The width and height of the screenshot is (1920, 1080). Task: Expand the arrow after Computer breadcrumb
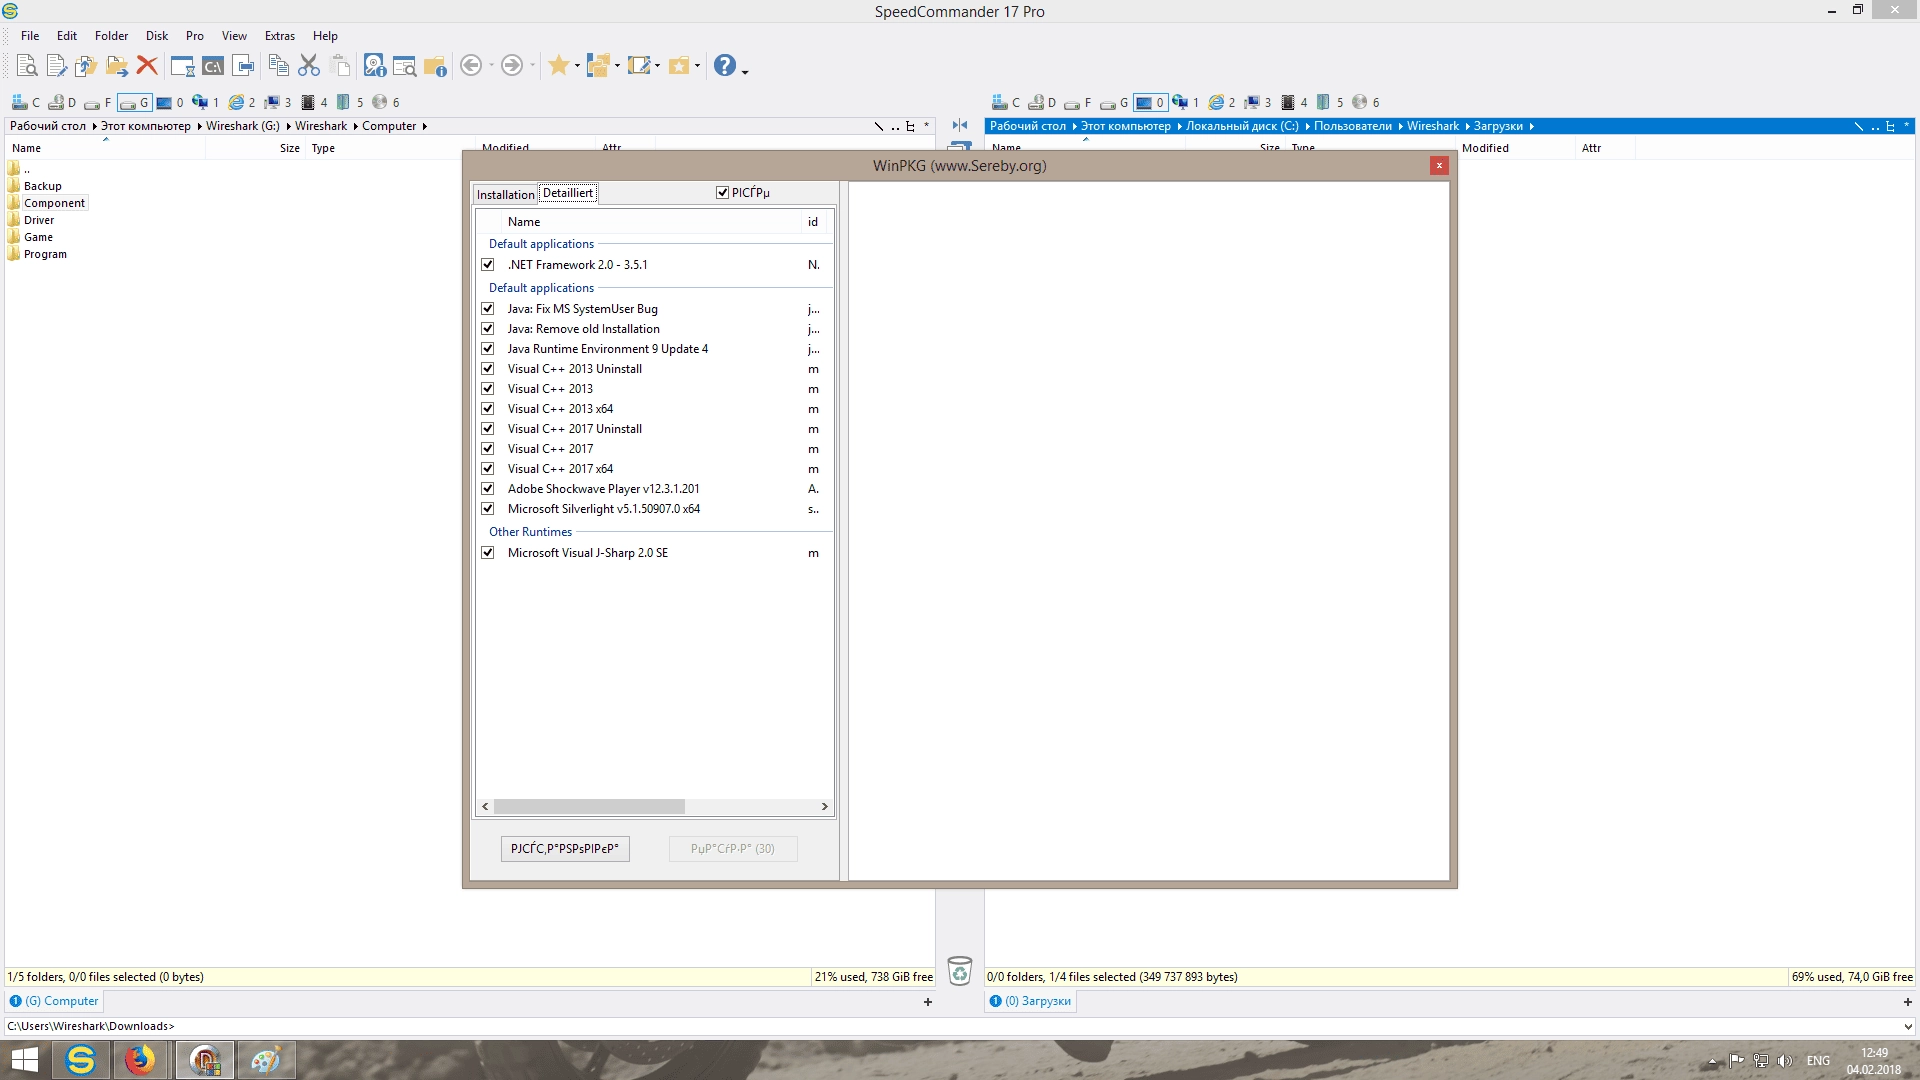pyautogui.click(x=424, y=126)
